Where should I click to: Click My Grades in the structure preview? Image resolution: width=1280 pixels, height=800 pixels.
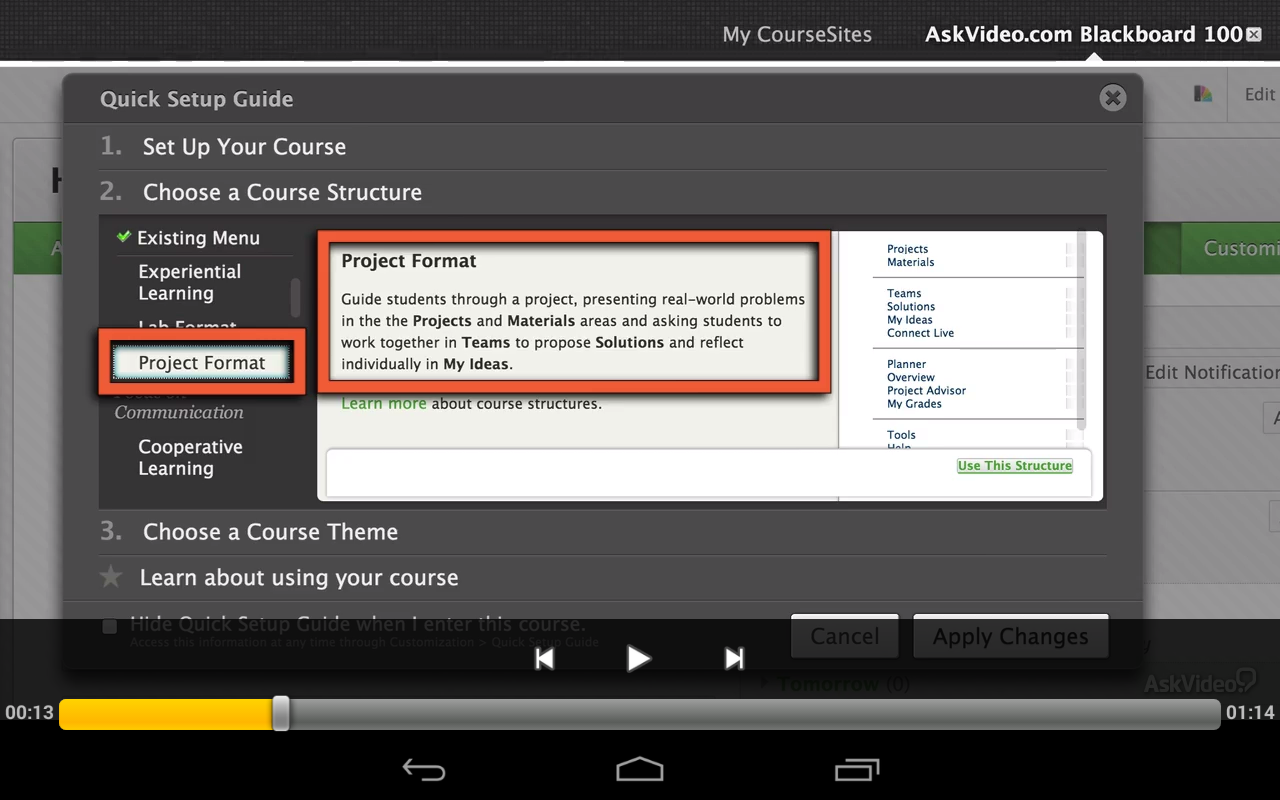[914, 404]
